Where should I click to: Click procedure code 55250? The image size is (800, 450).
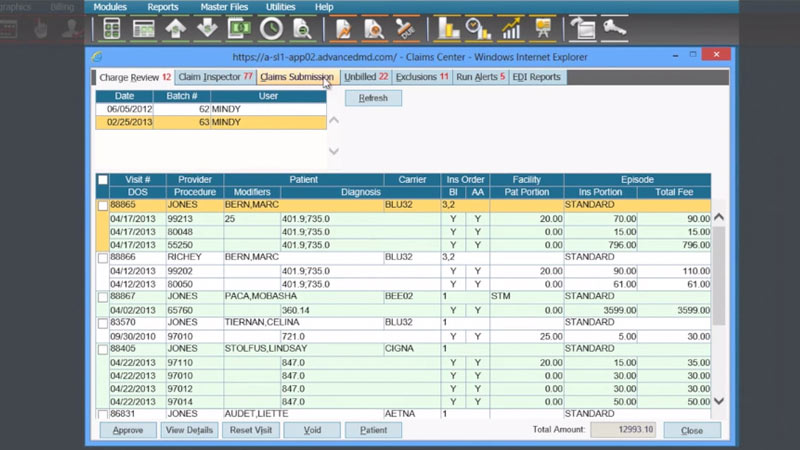pyautogui.click(x=180, y=245)
